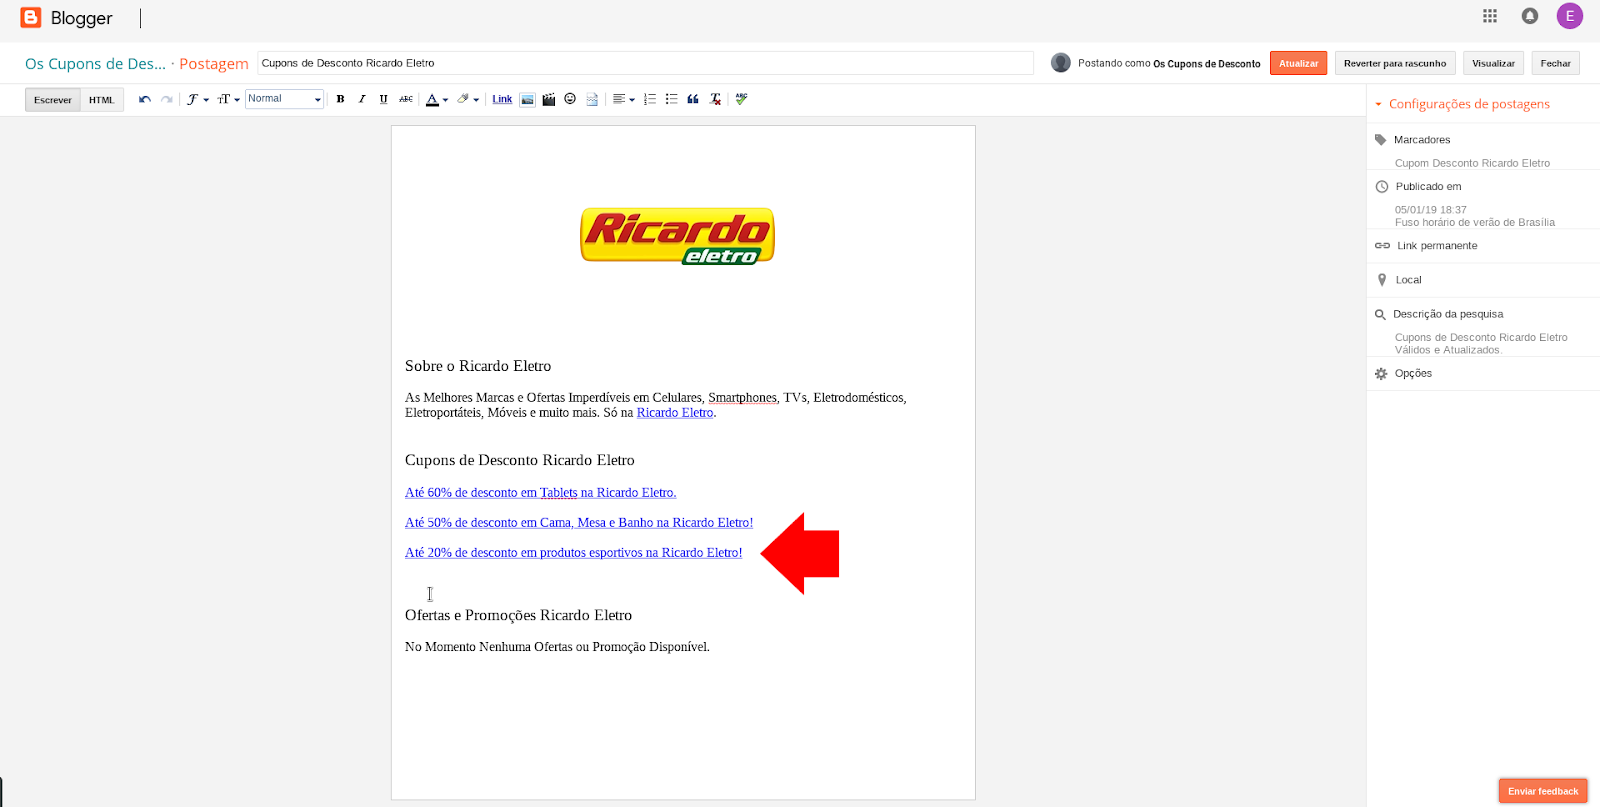This screenshot has width=1600, height=807.
Task: Undo the last edit
Action: [x=145, y=99]
